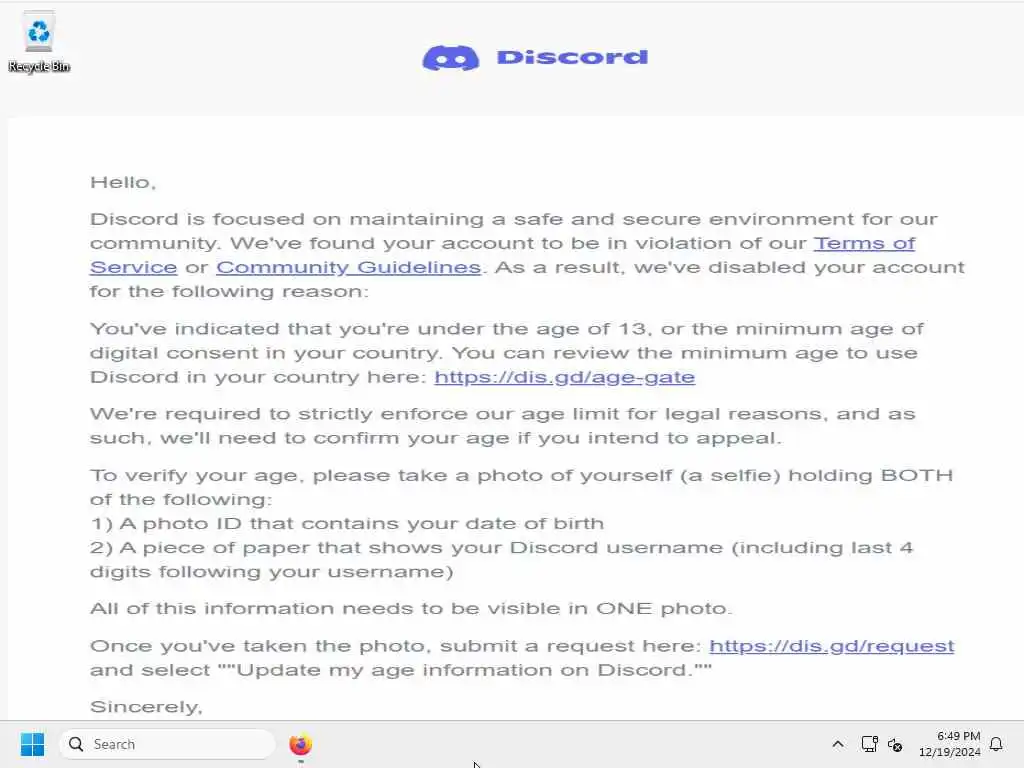Viewport: 1024px width, 768px height.
Task: Open the notifications bell icon
Action: (996, 744)
